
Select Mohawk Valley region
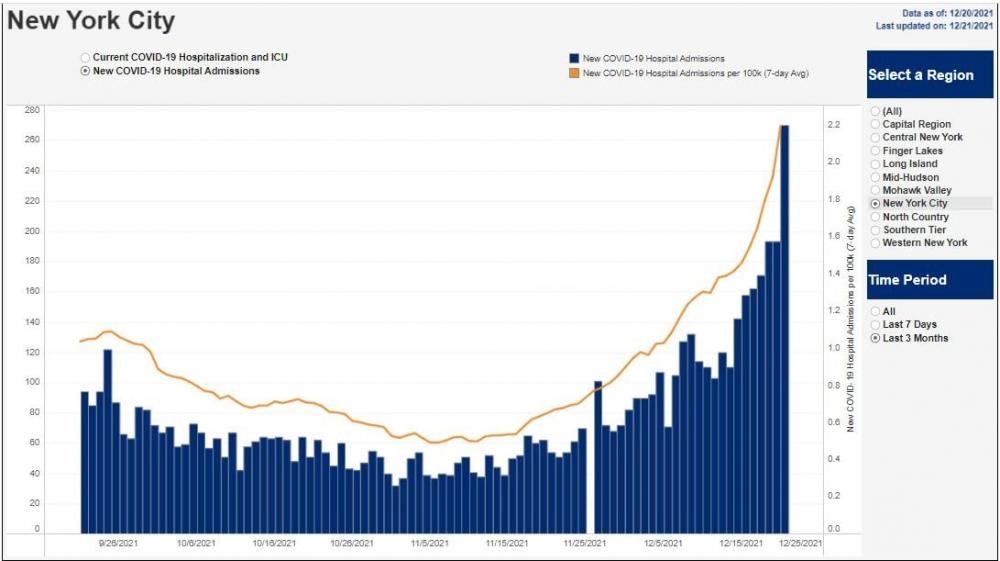point(876,190)
